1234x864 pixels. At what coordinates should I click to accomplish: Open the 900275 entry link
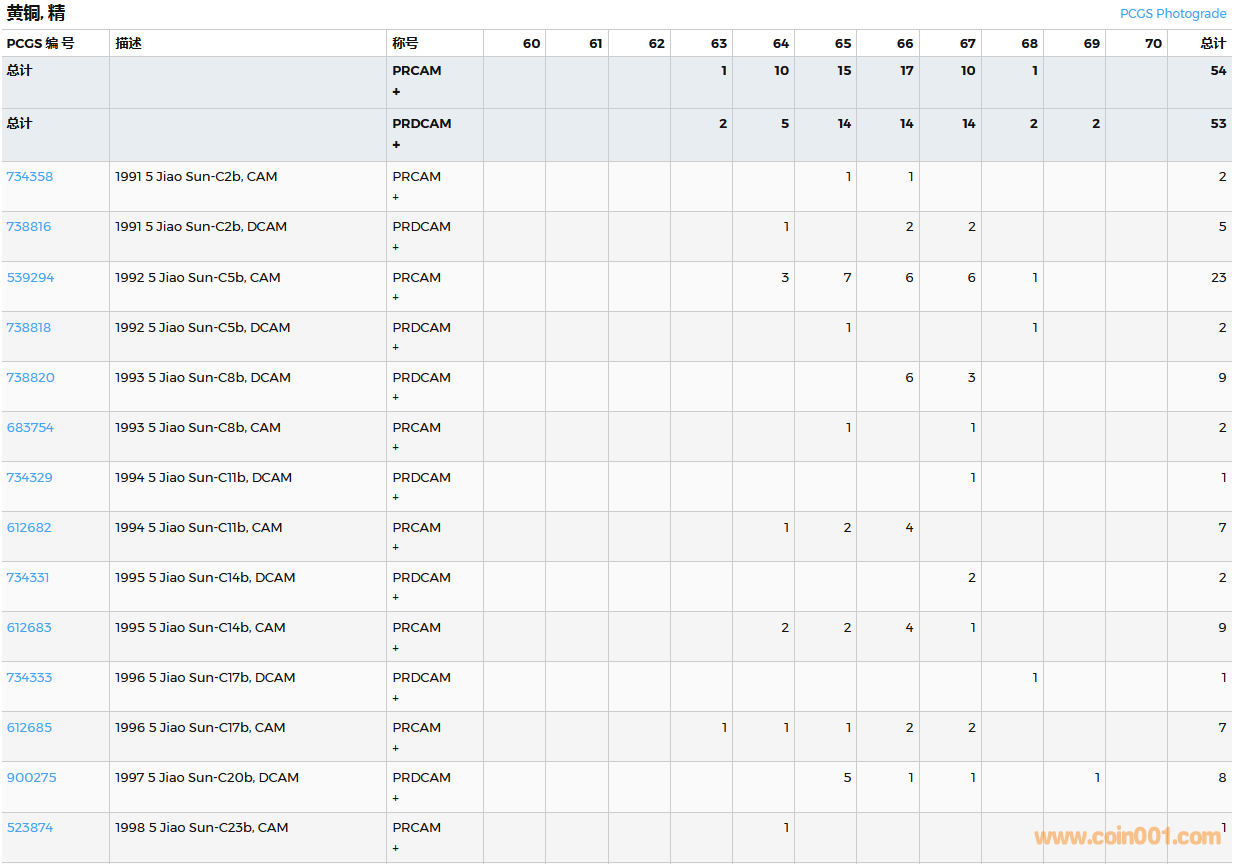(x=31, y=778)
